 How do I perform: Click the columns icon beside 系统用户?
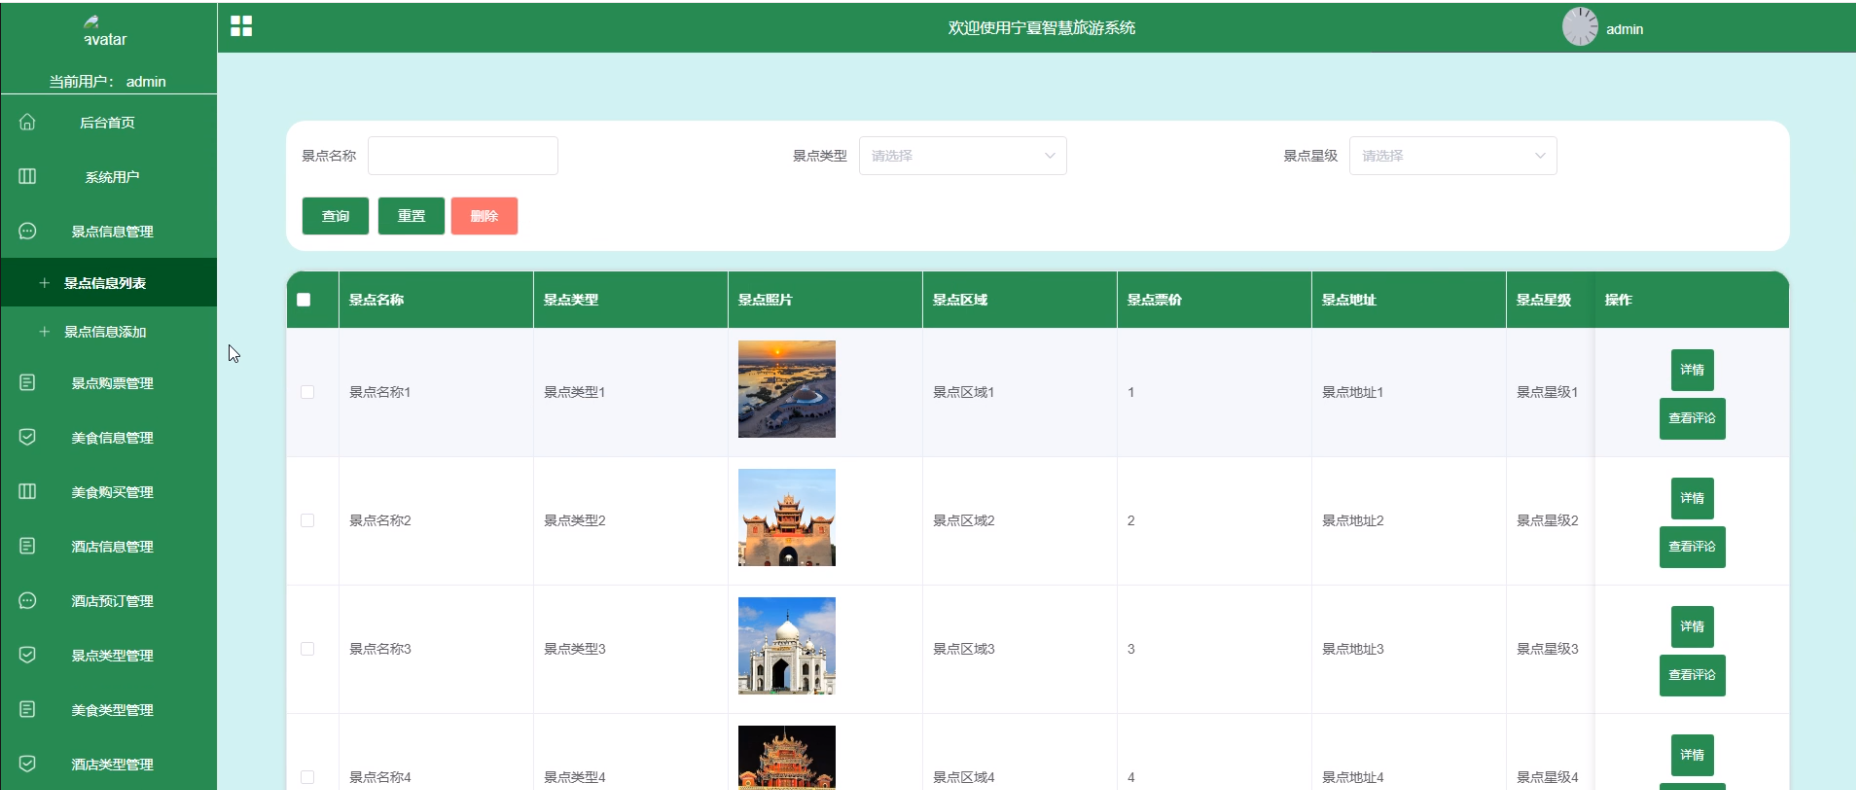click(27, 176)
